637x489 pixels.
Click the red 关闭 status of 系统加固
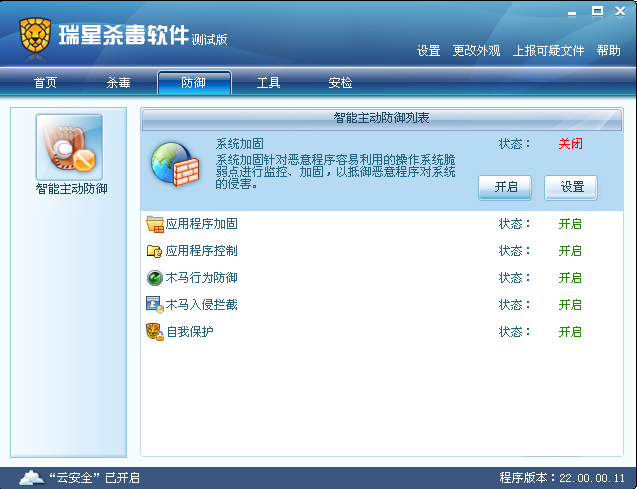click(570, 144)
